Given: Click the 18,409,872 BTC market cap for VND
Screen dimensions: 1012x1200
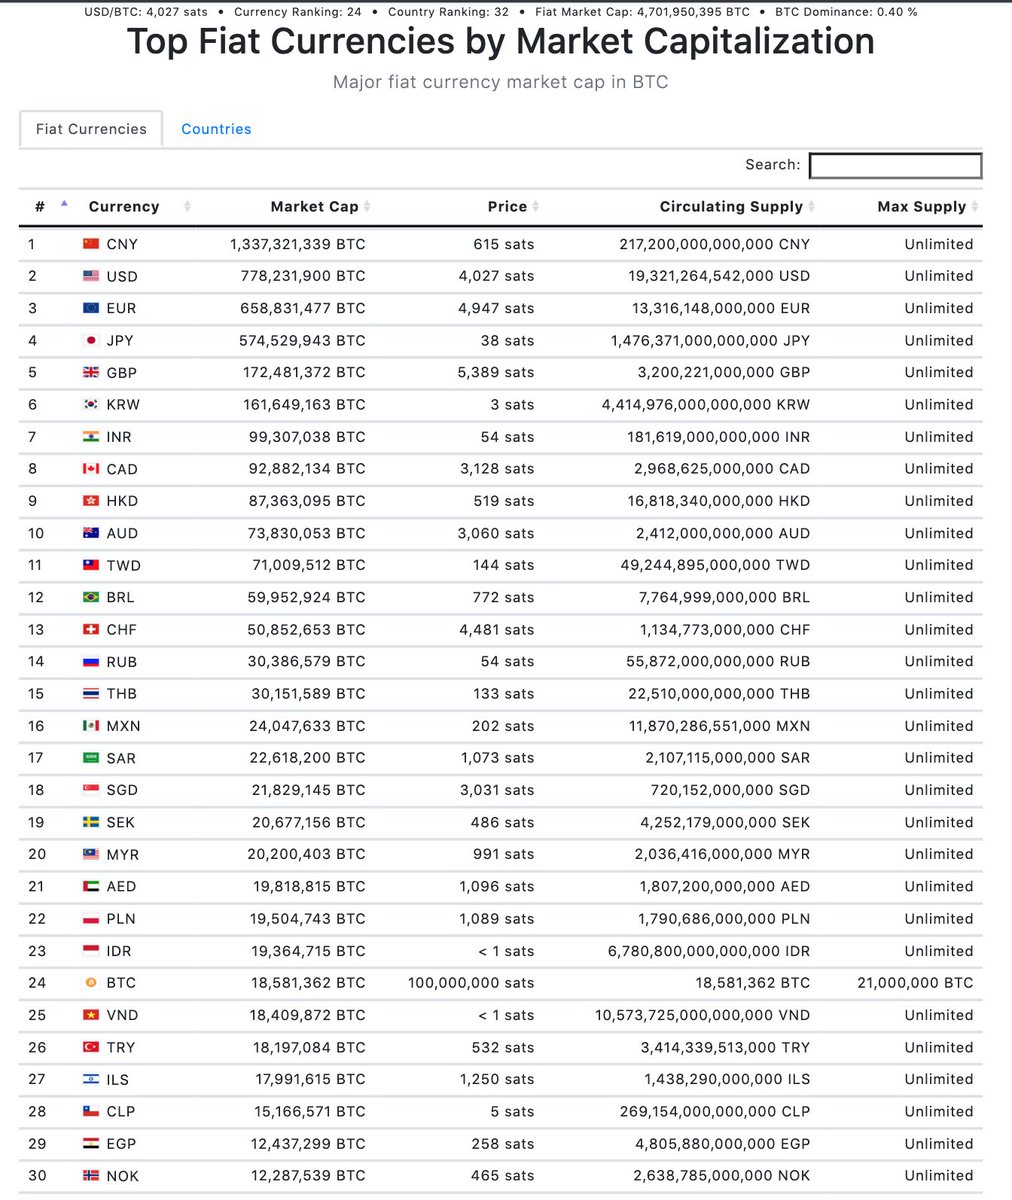Looking at the screenshot, I should [307, 1015].
